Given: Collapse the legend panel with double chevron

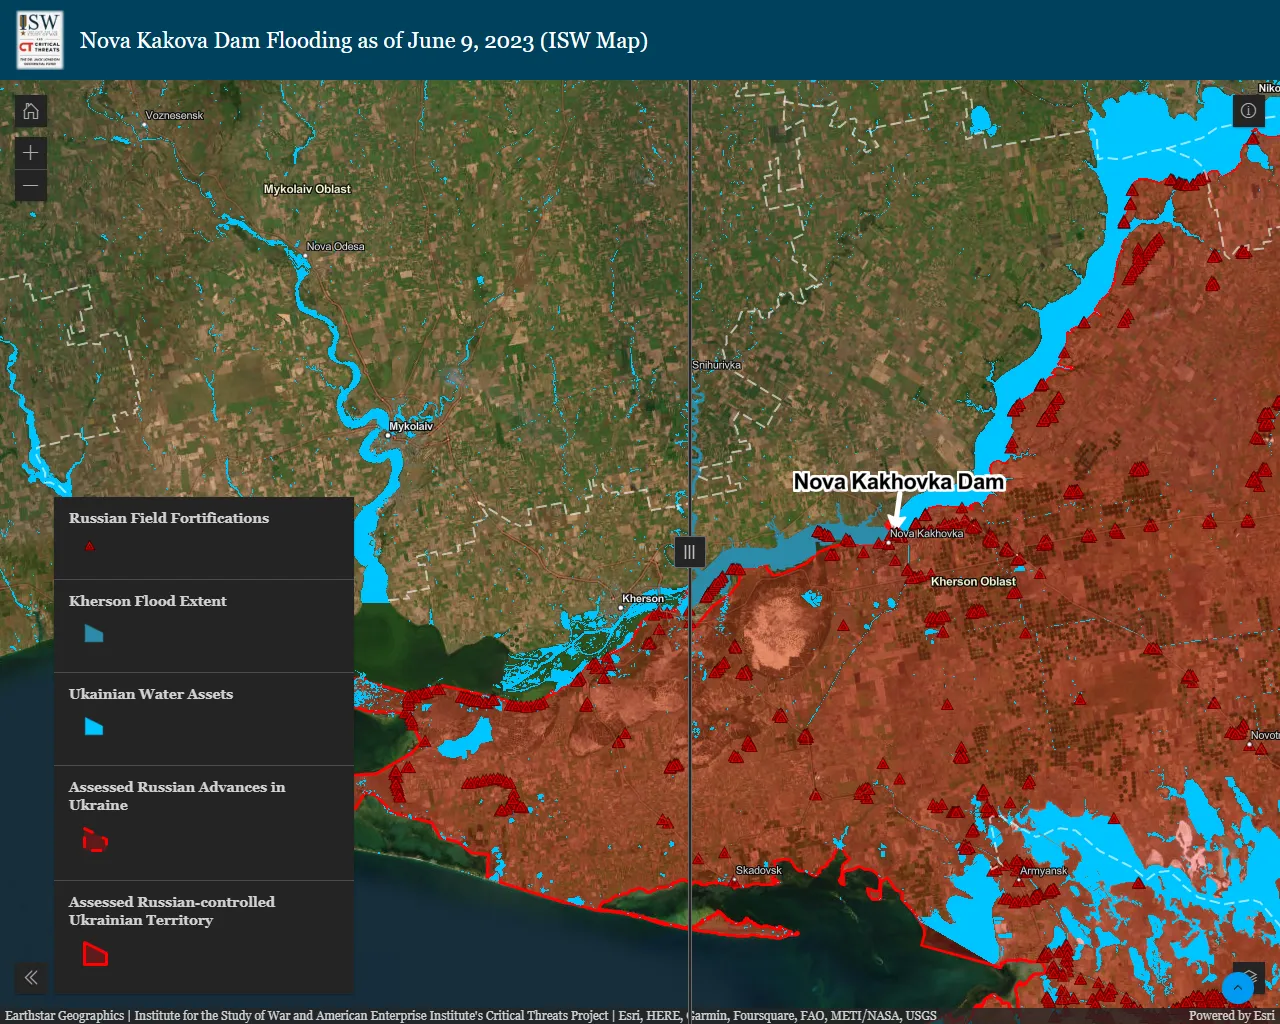Looking at the screenshot, I should 31,978.
